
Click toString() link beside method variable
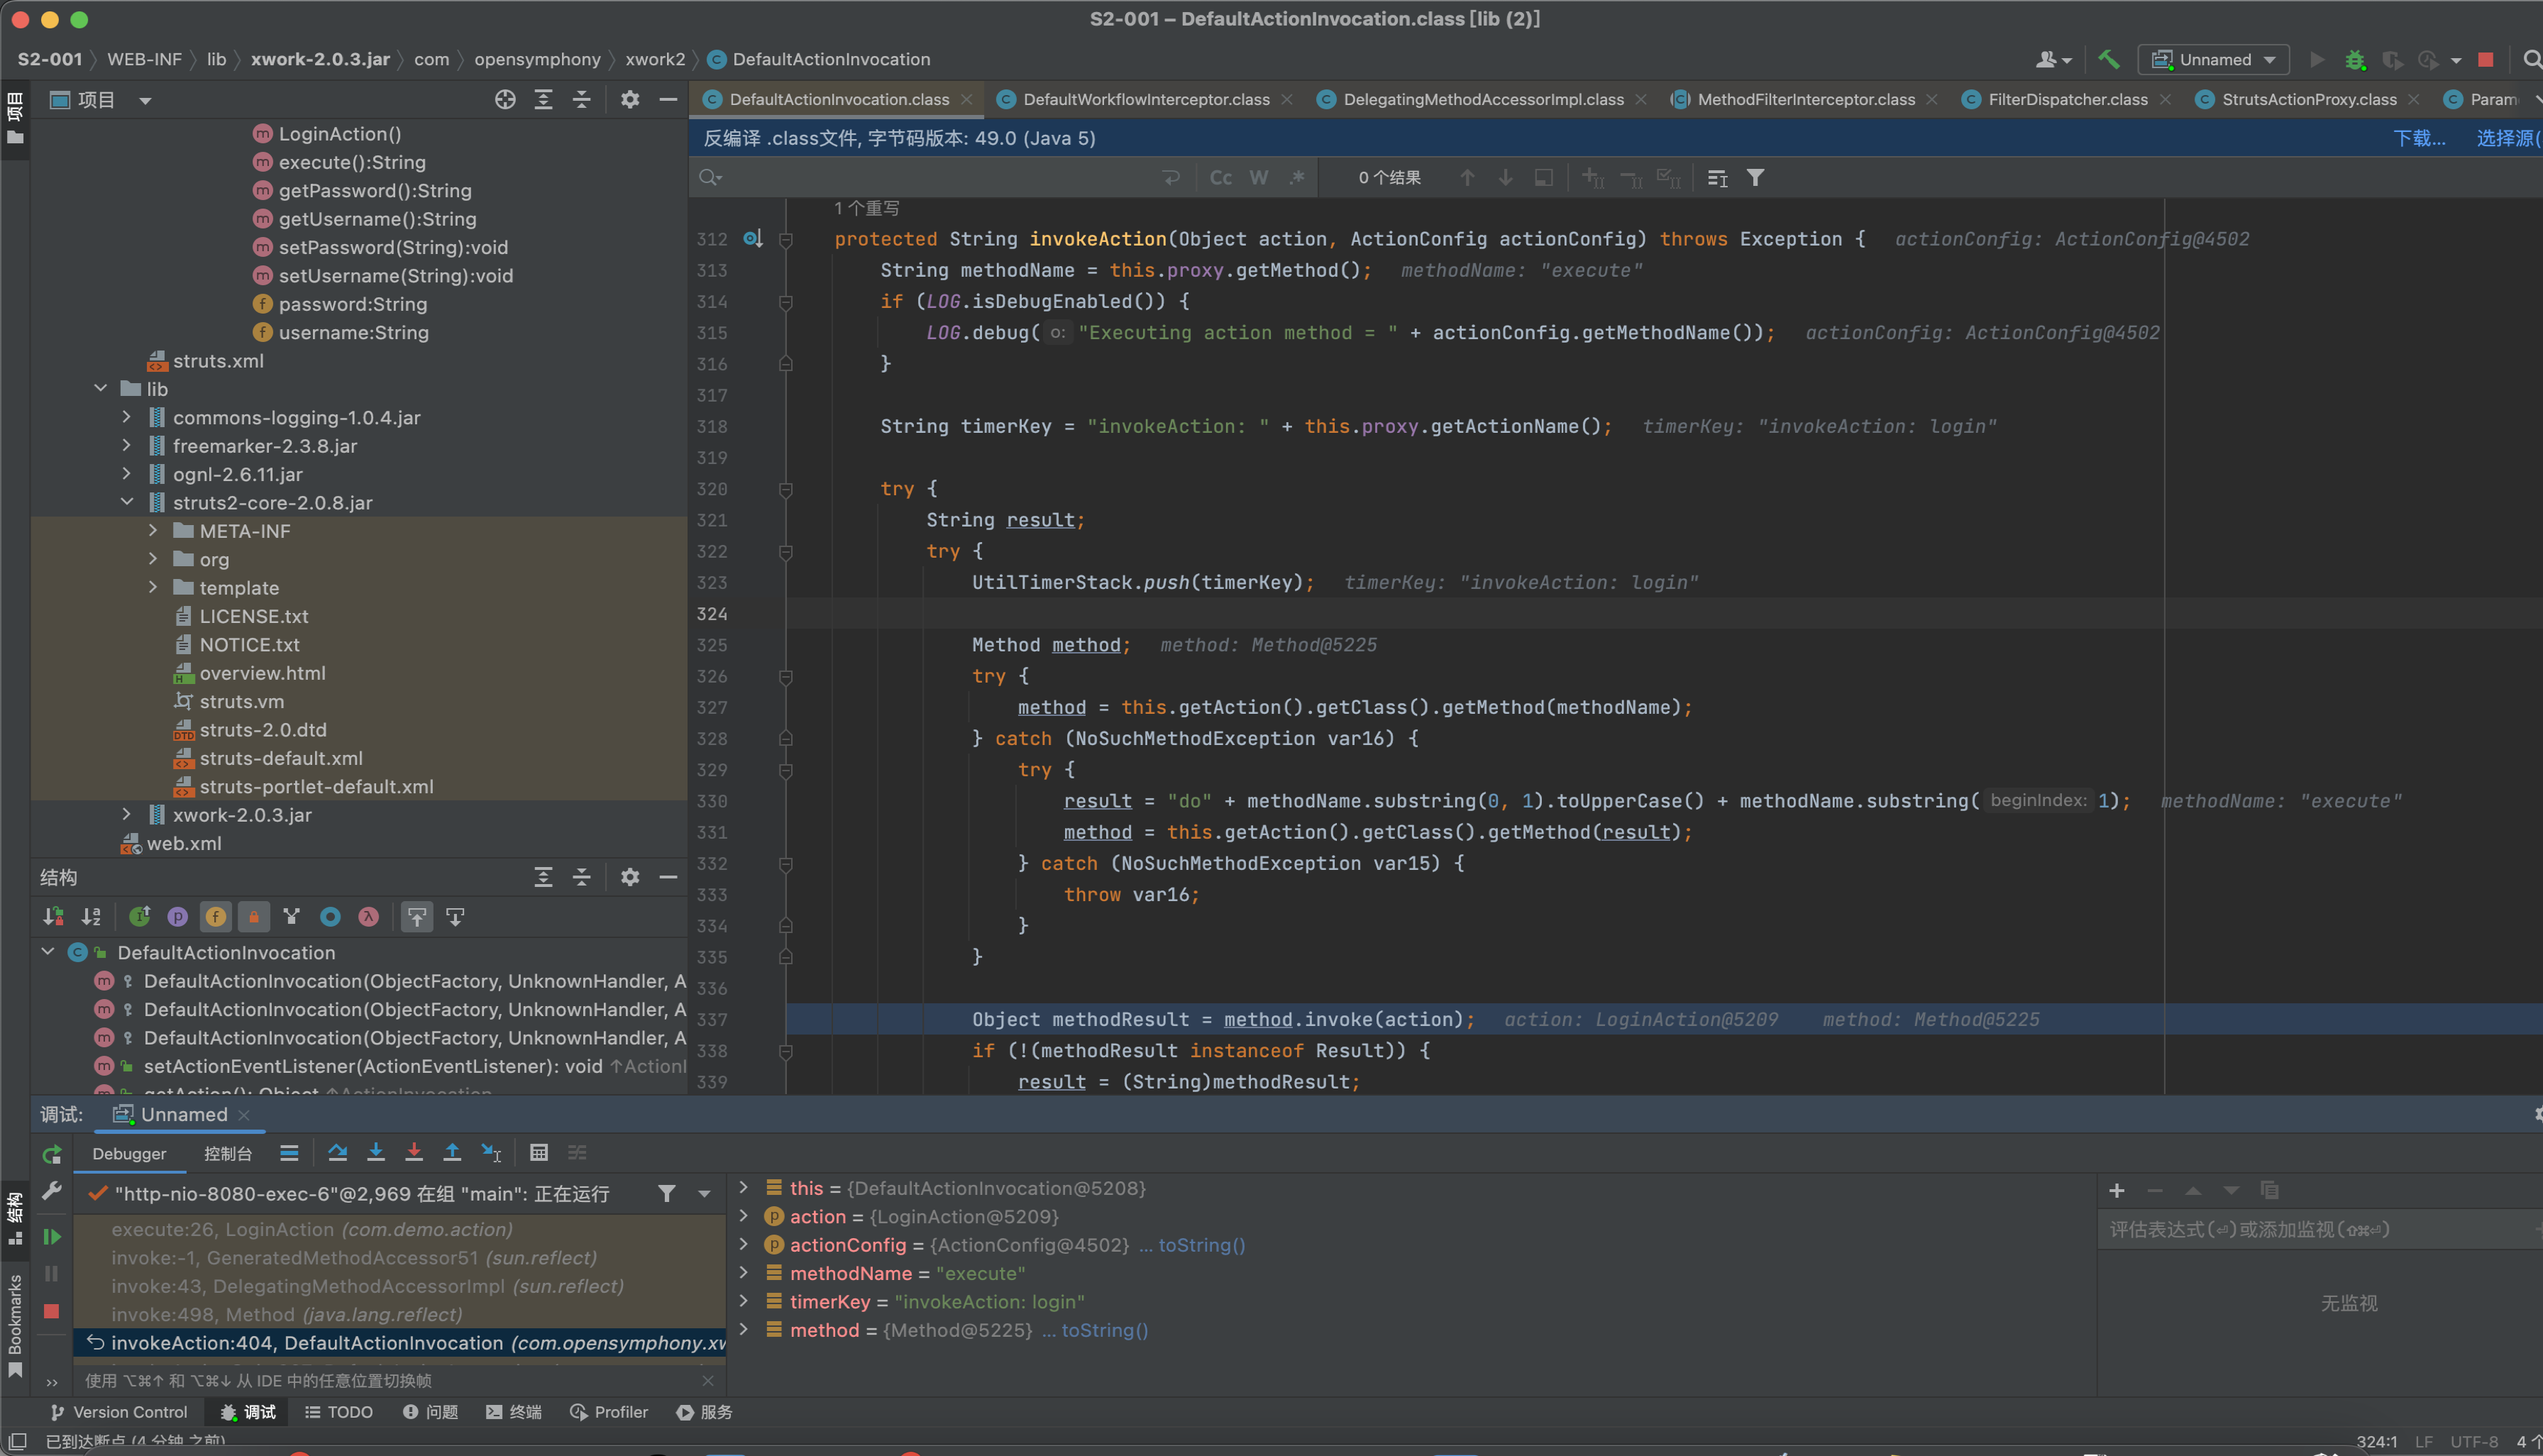(1105, 1330)
